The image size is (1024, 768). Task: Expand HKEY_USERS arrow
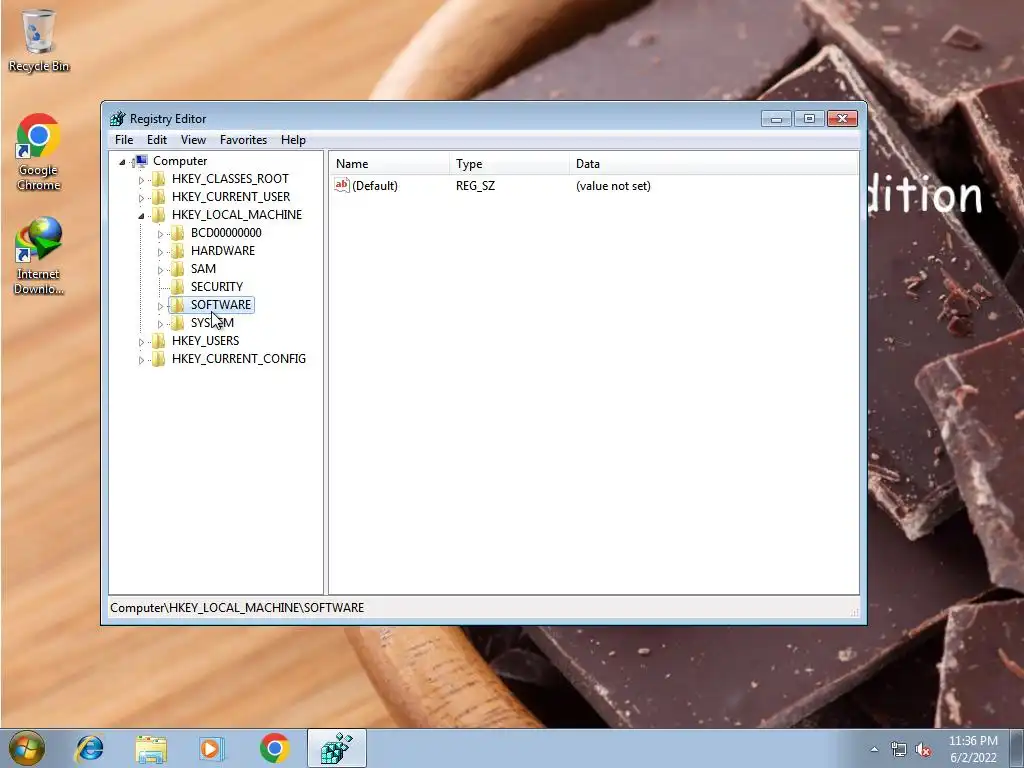click(141, 342)
